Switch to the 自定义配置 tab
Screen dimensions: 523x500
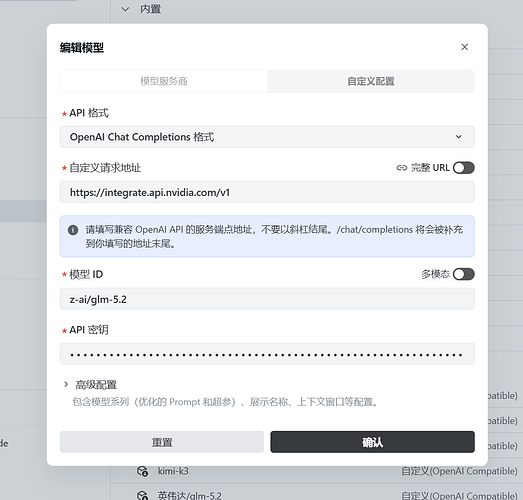click(x=371, y=81)
